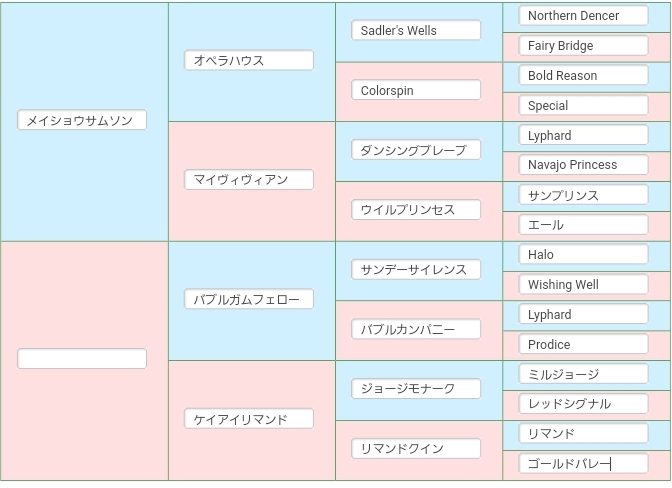This screenshot has height=488, width=672.
Task: Focus the サンデーサイレンス input field
Action: pyautogui.click(x=416, y=269)
